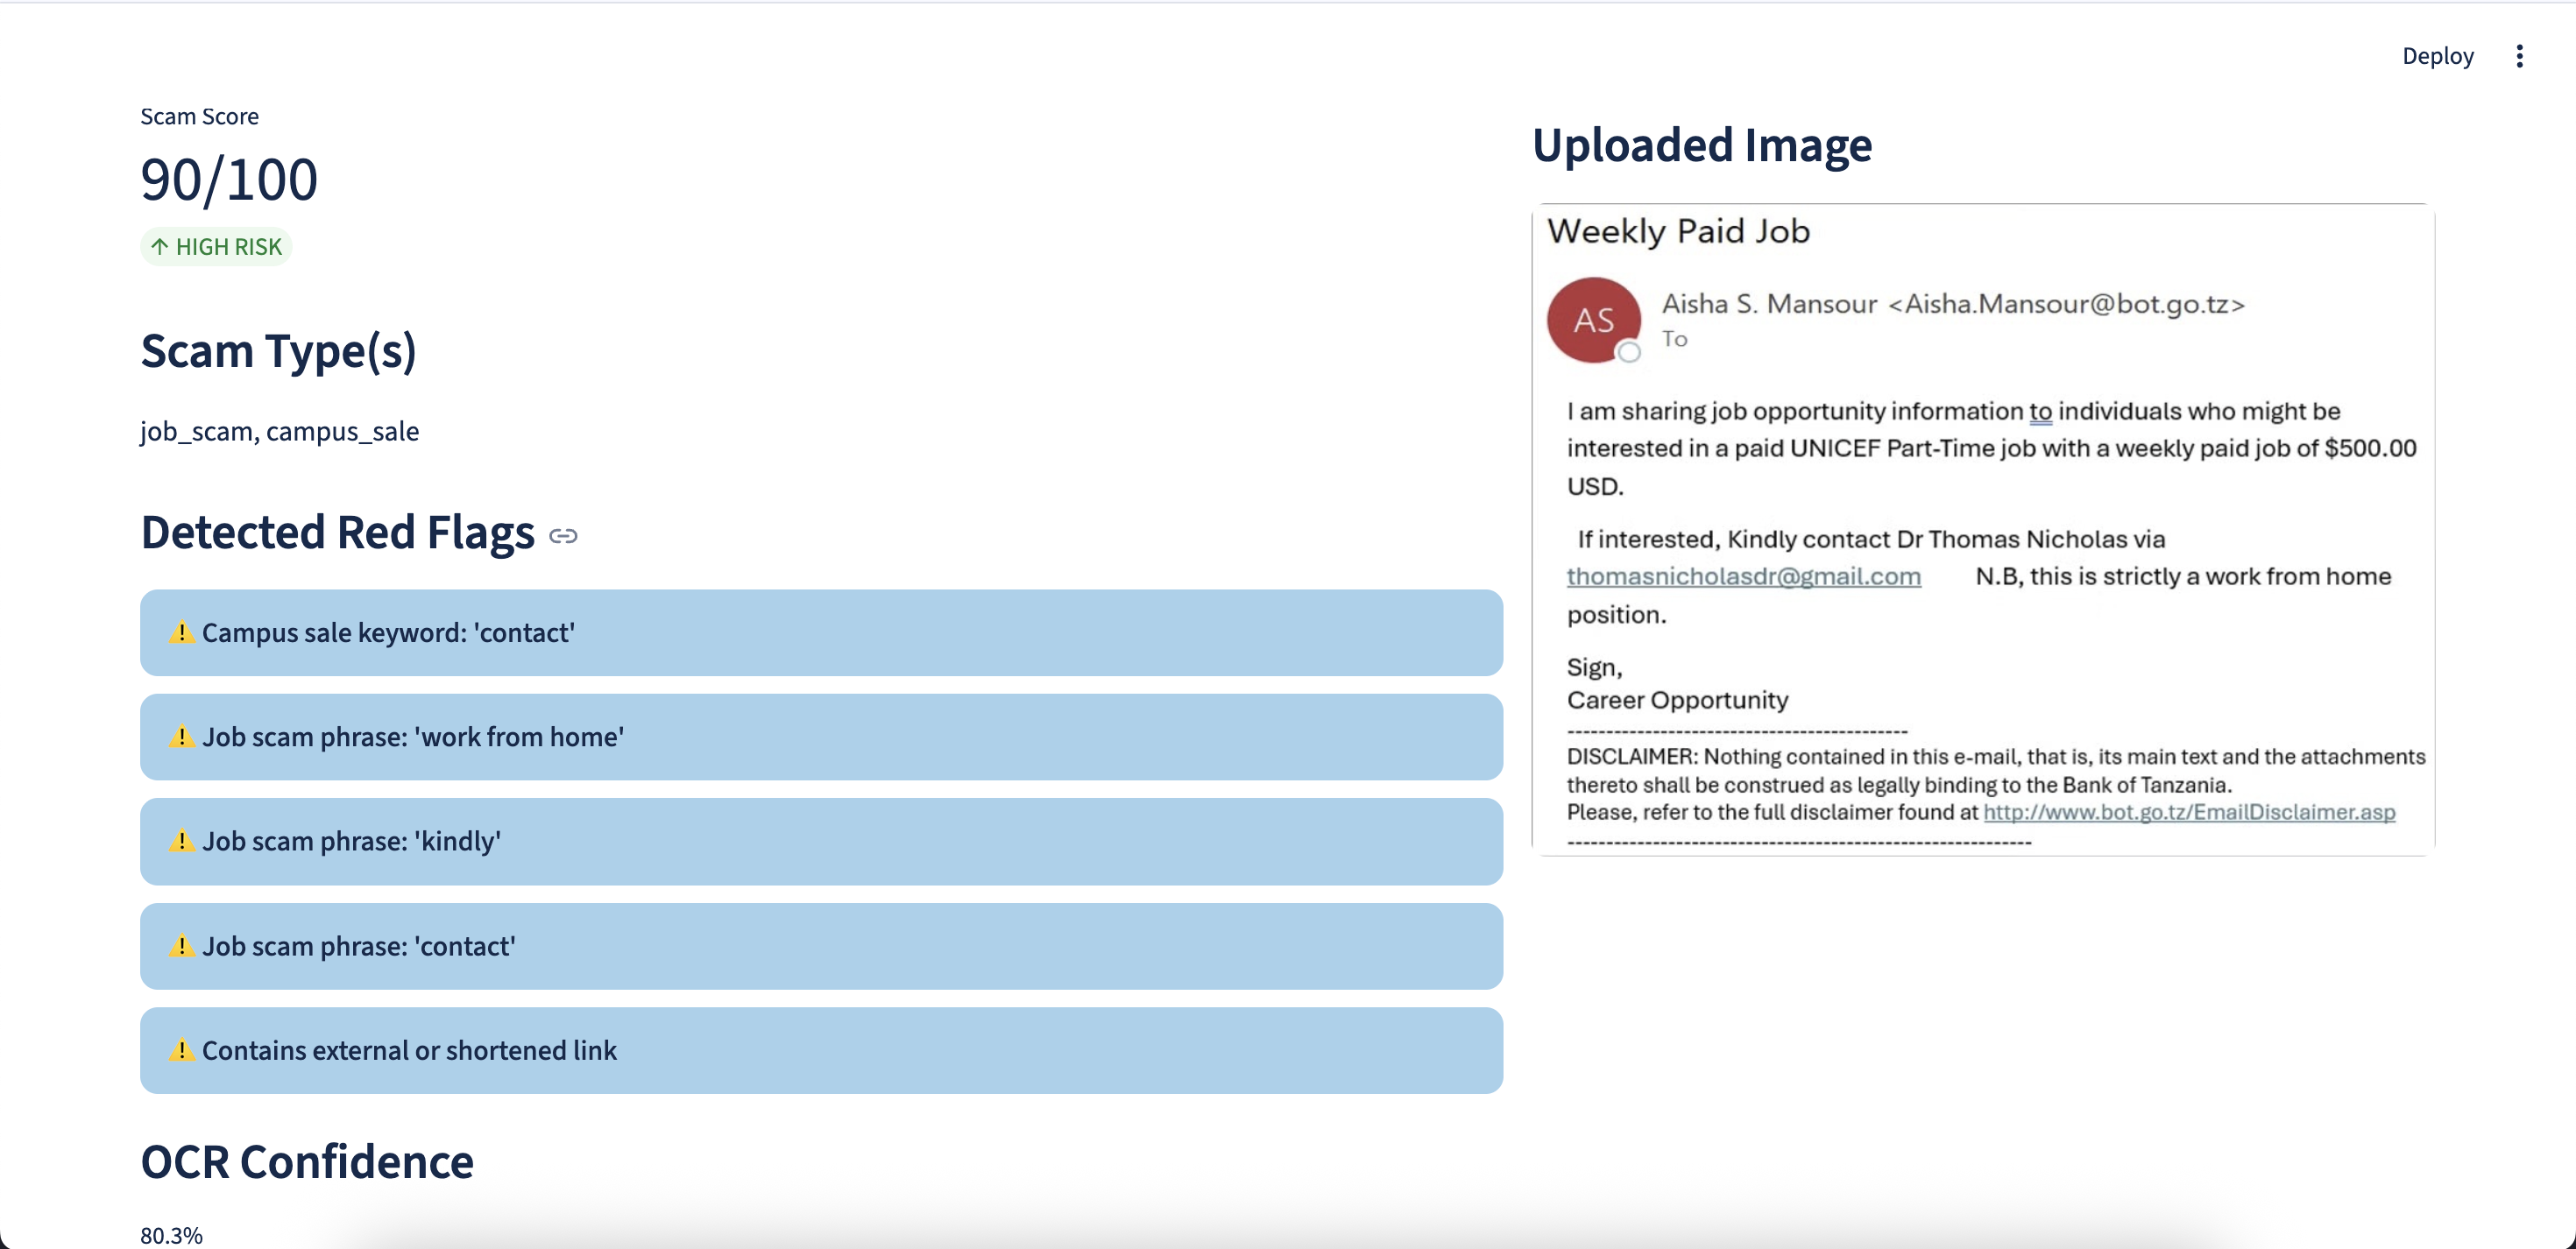Screen dimensions: 2576x1249
Task: Click the OCR Confidence heading
Action: 306,1162
